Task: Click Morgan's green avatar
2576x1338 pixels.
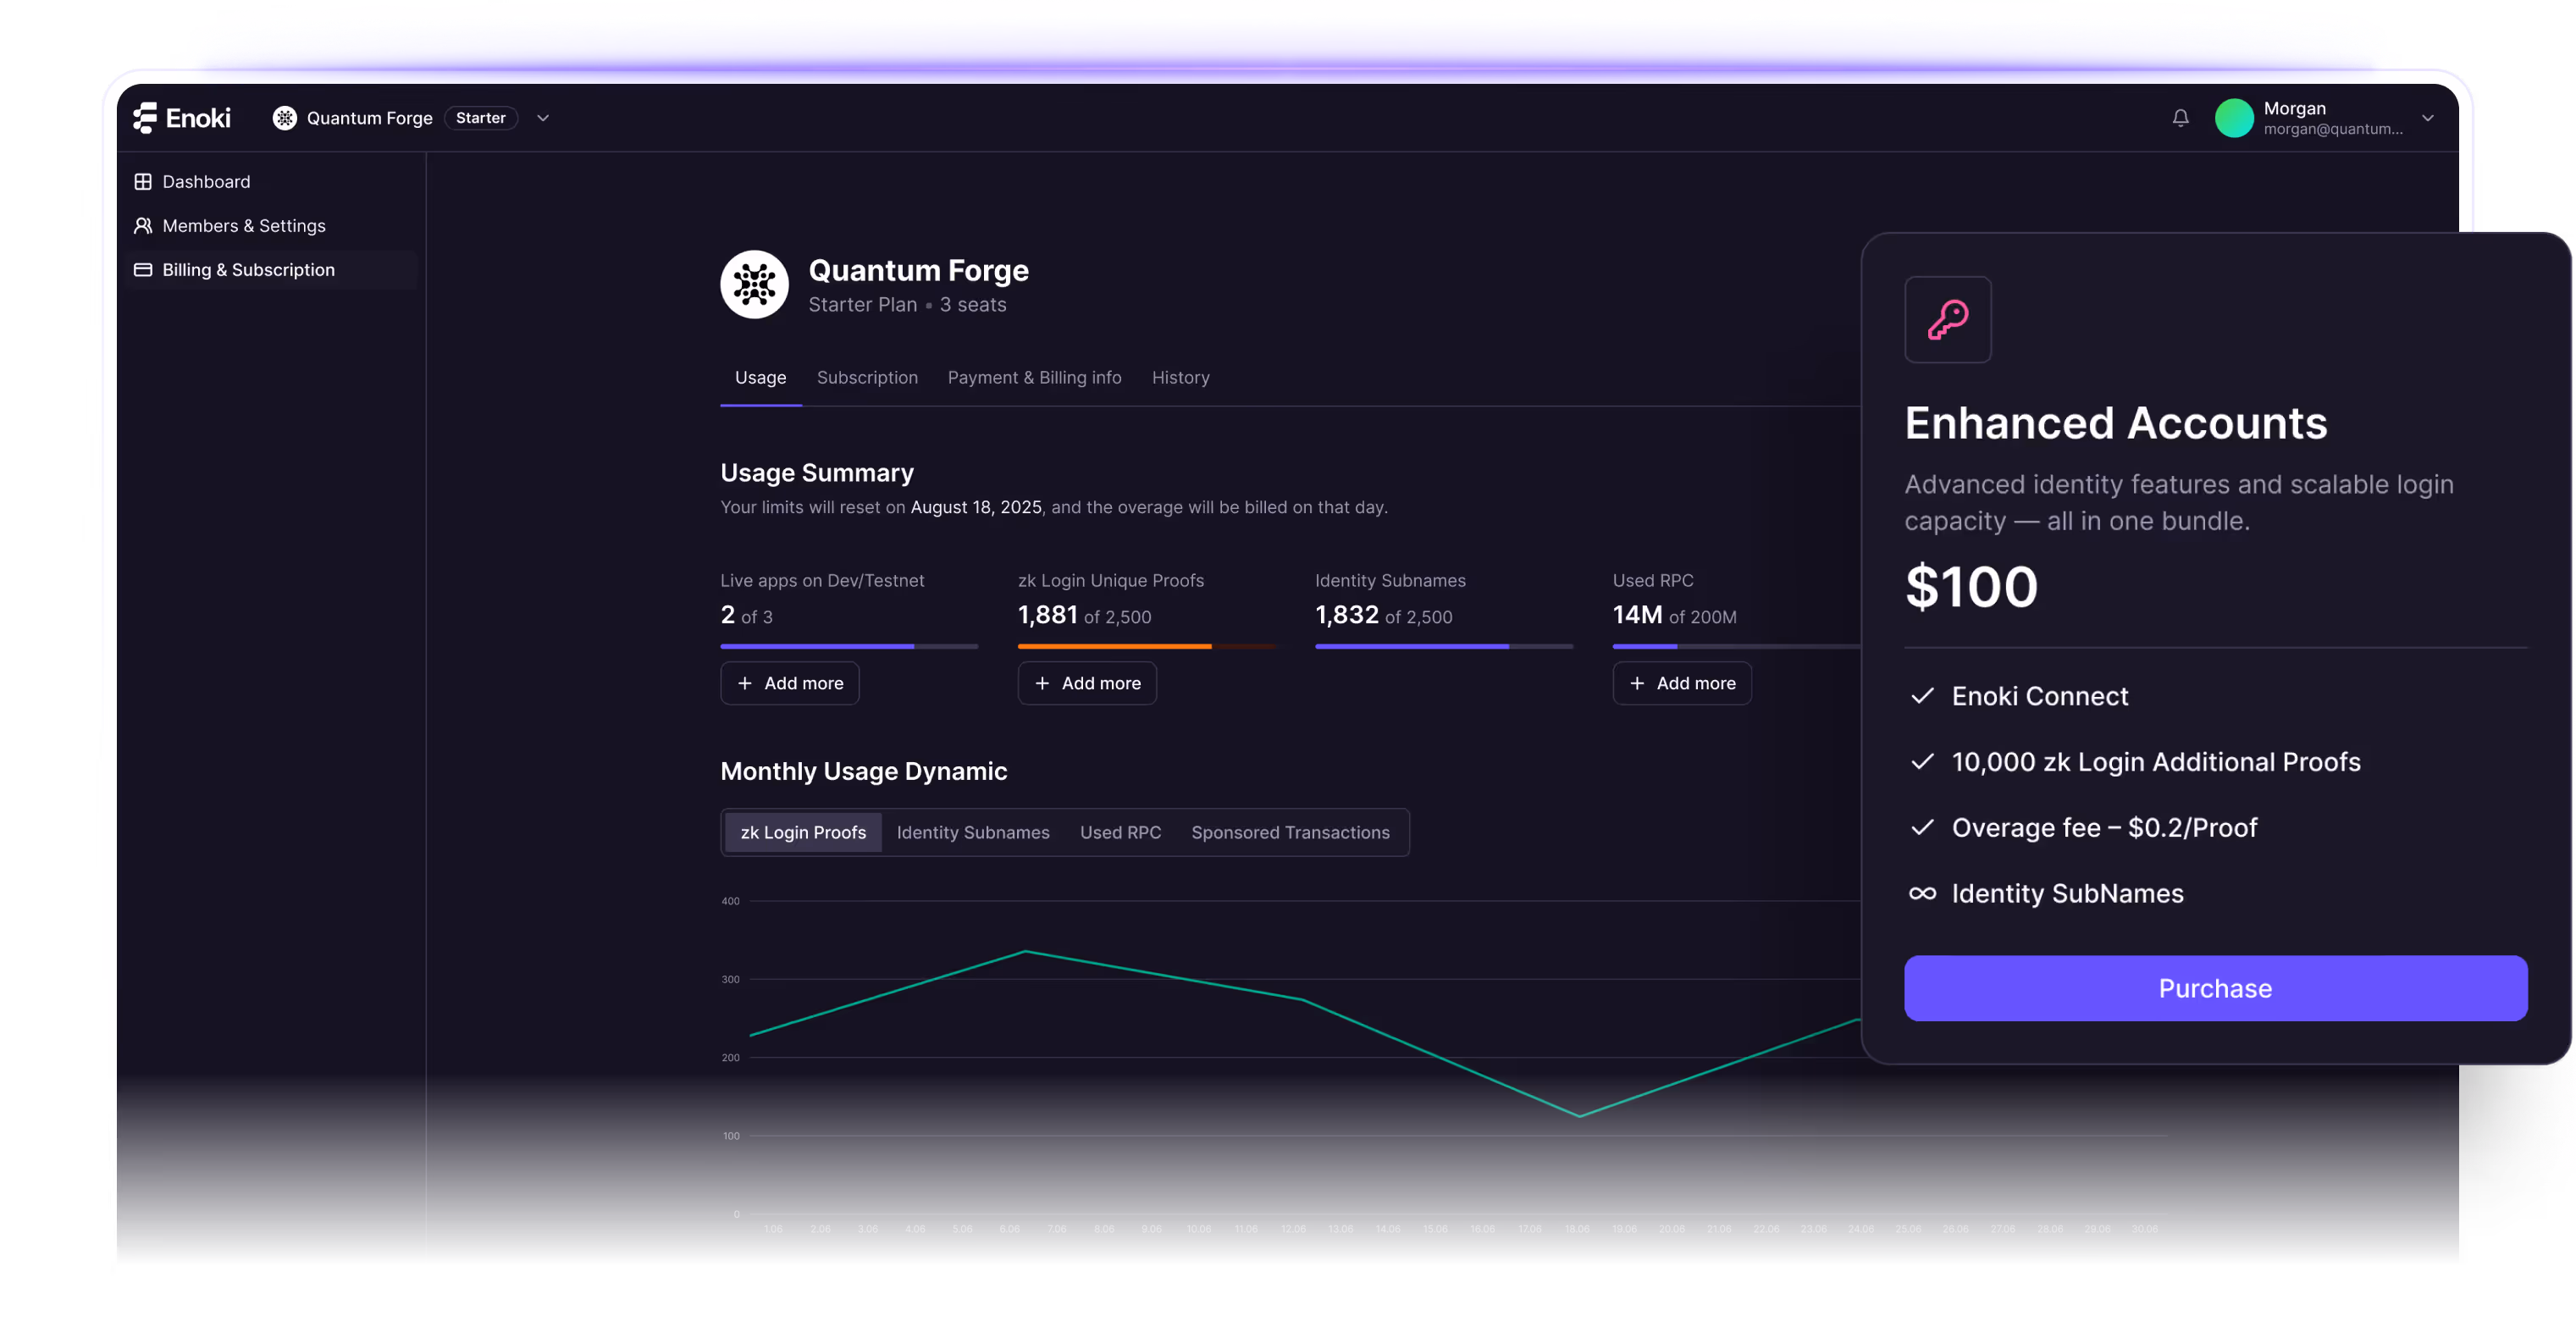Action: [2233, 118]
